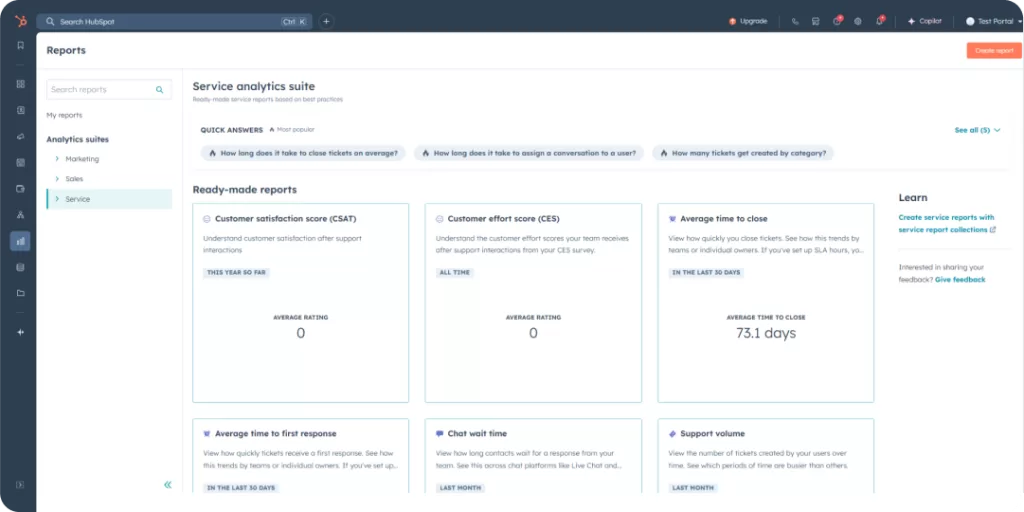The width and height of the screenshot is (1024, 512).
Task: Click the Customer effort score card icon
Action: click(x=440, y=219)
